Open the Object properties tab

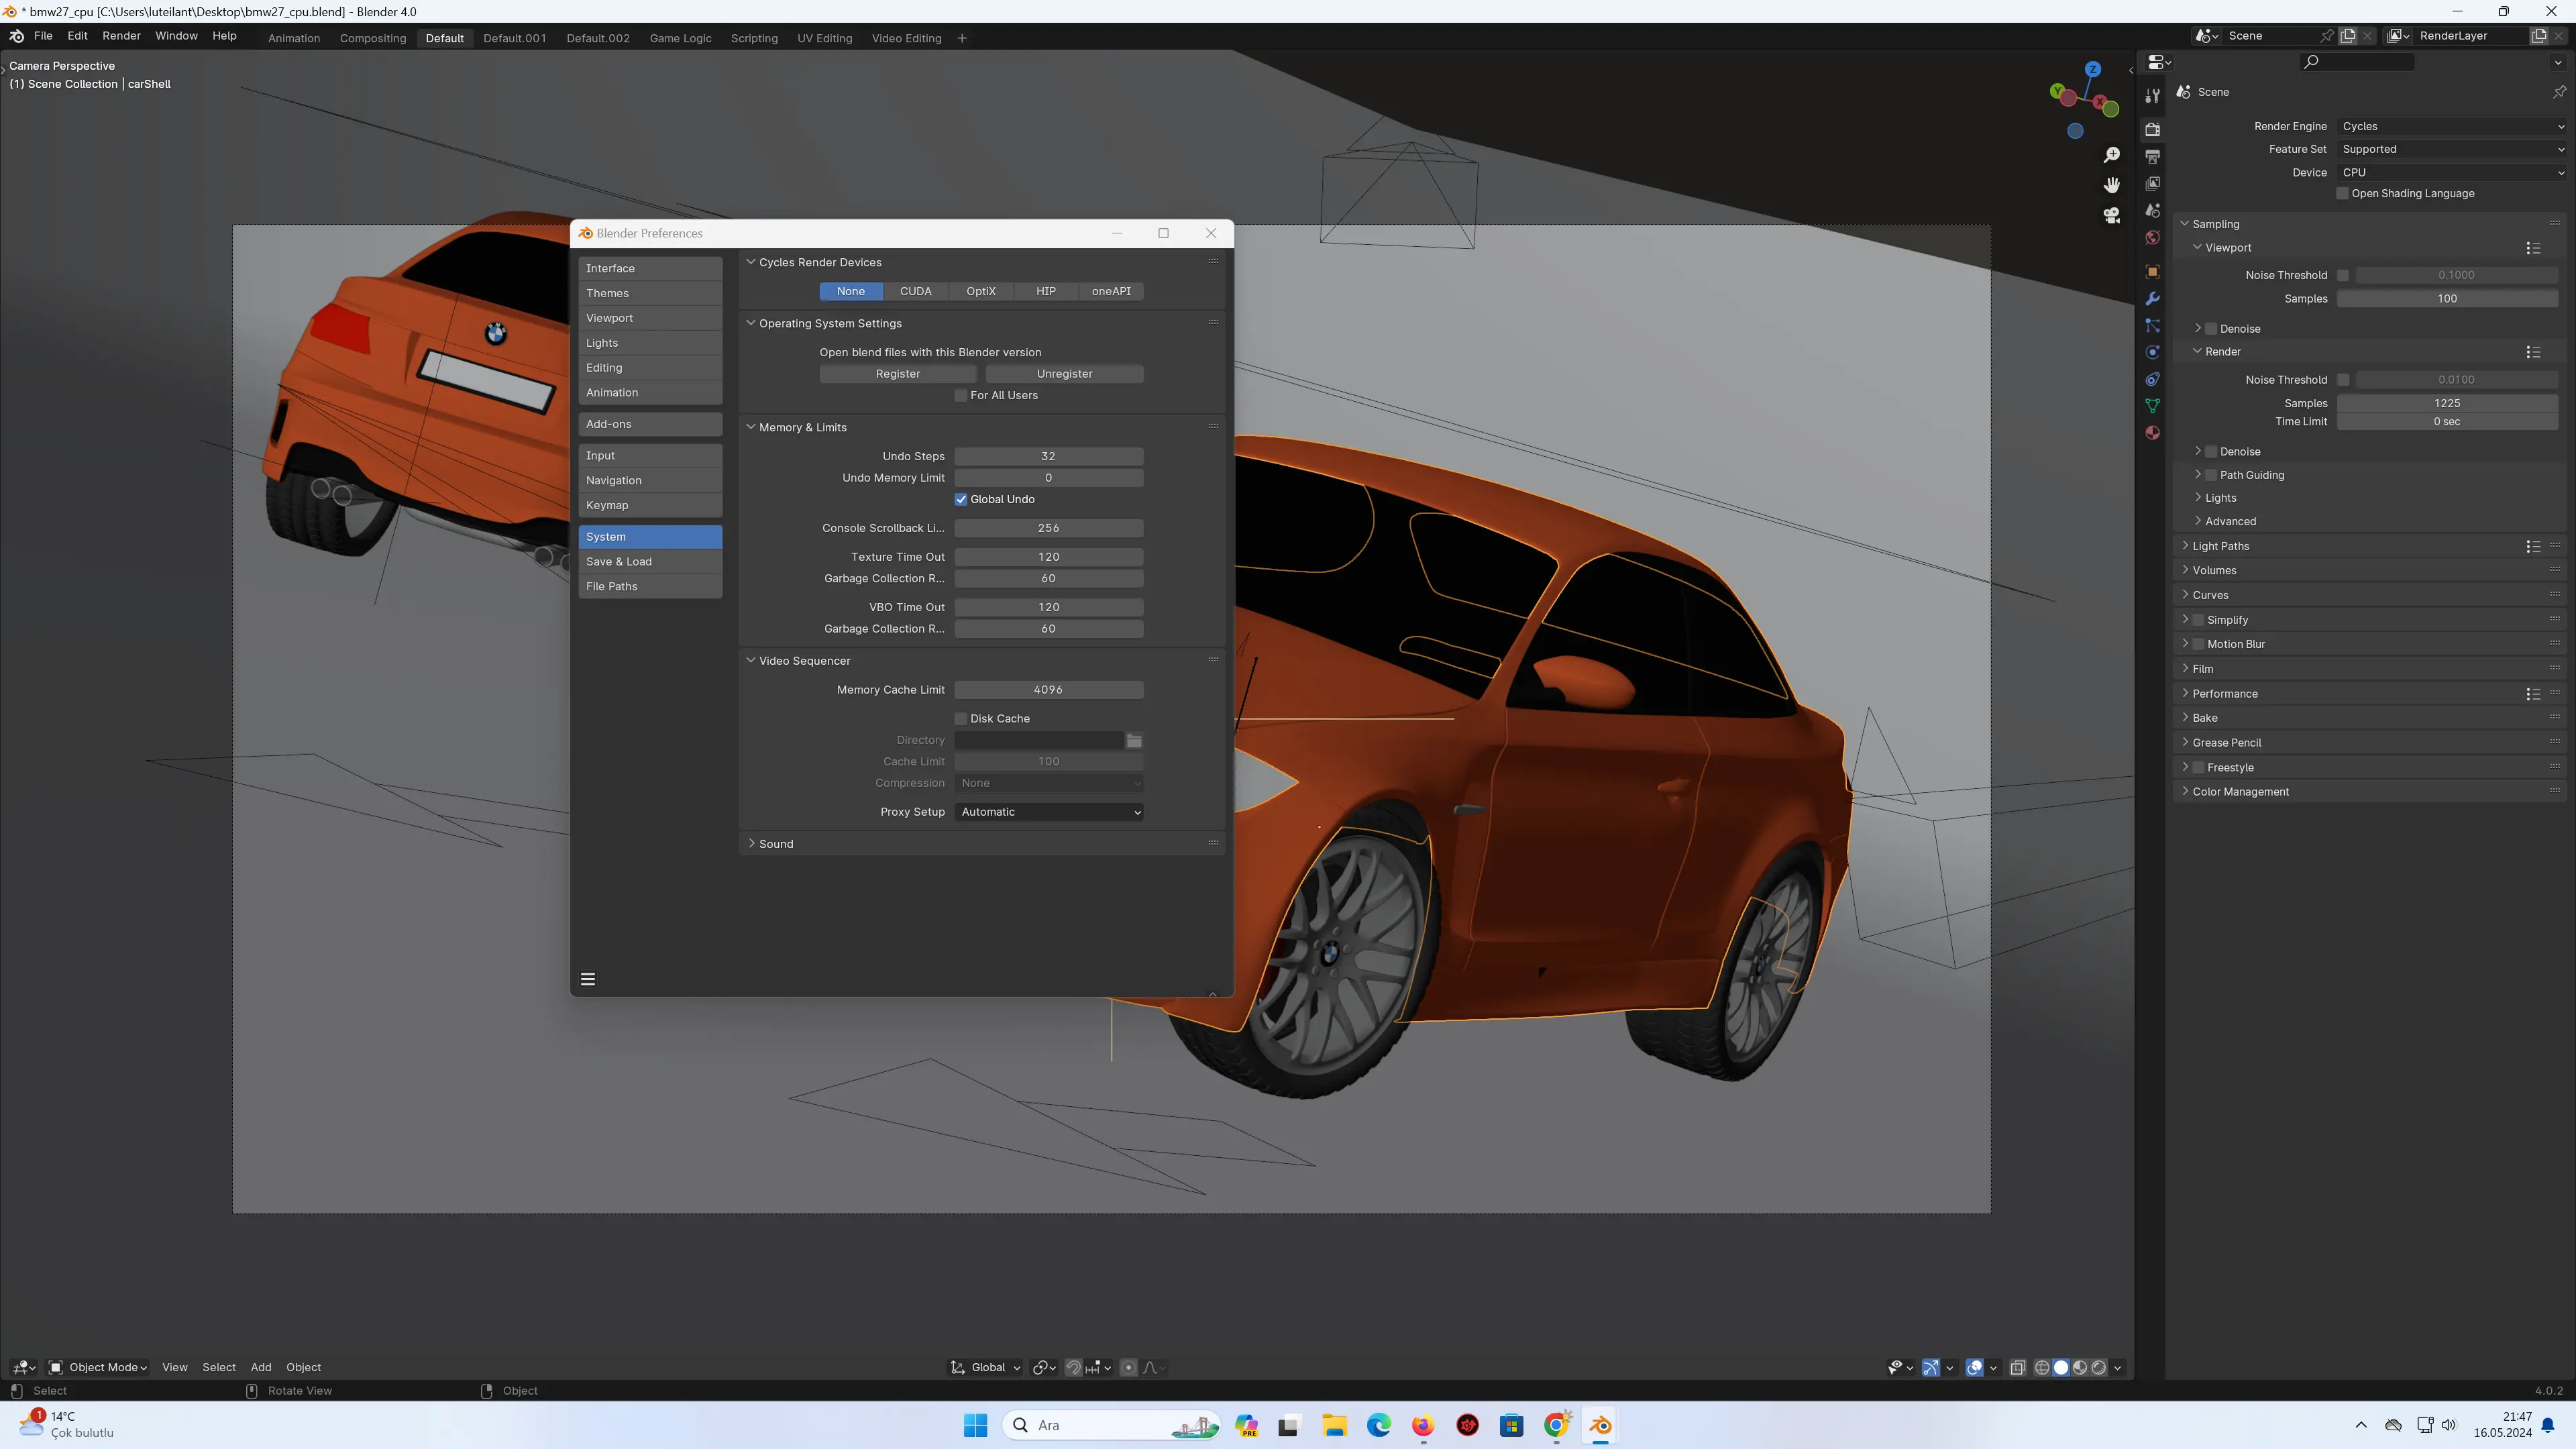pos(2152,271)
